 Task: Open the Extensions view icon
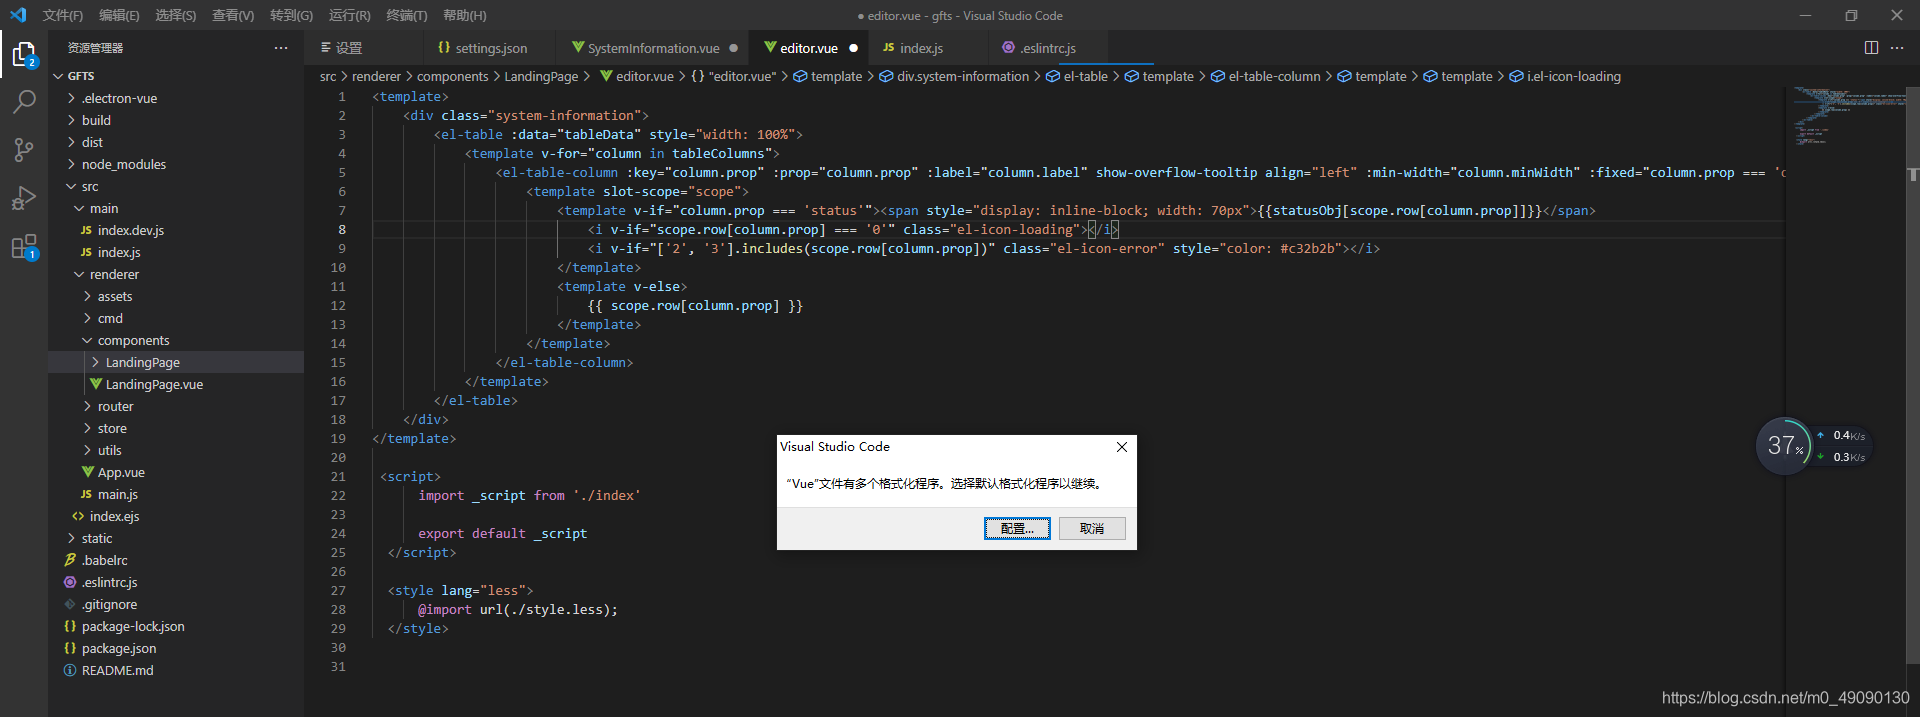(24, 246)
